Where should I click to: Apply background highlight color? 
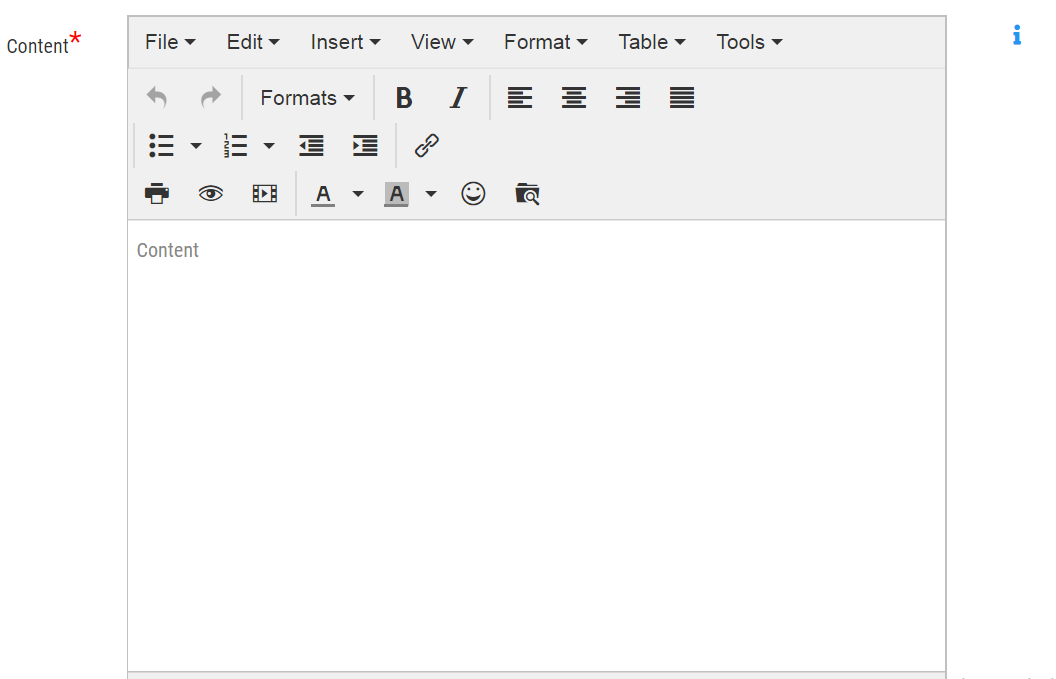click(397, 194)
